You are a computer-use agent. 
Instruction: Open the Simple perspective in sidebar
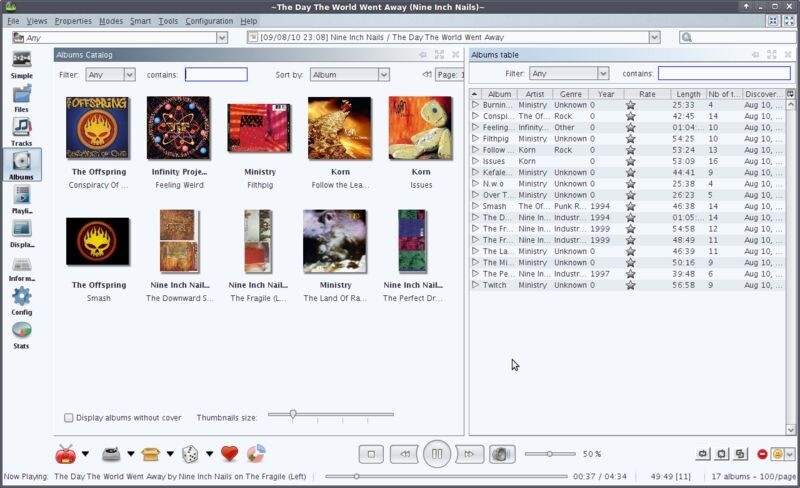[x=21, y=64]
